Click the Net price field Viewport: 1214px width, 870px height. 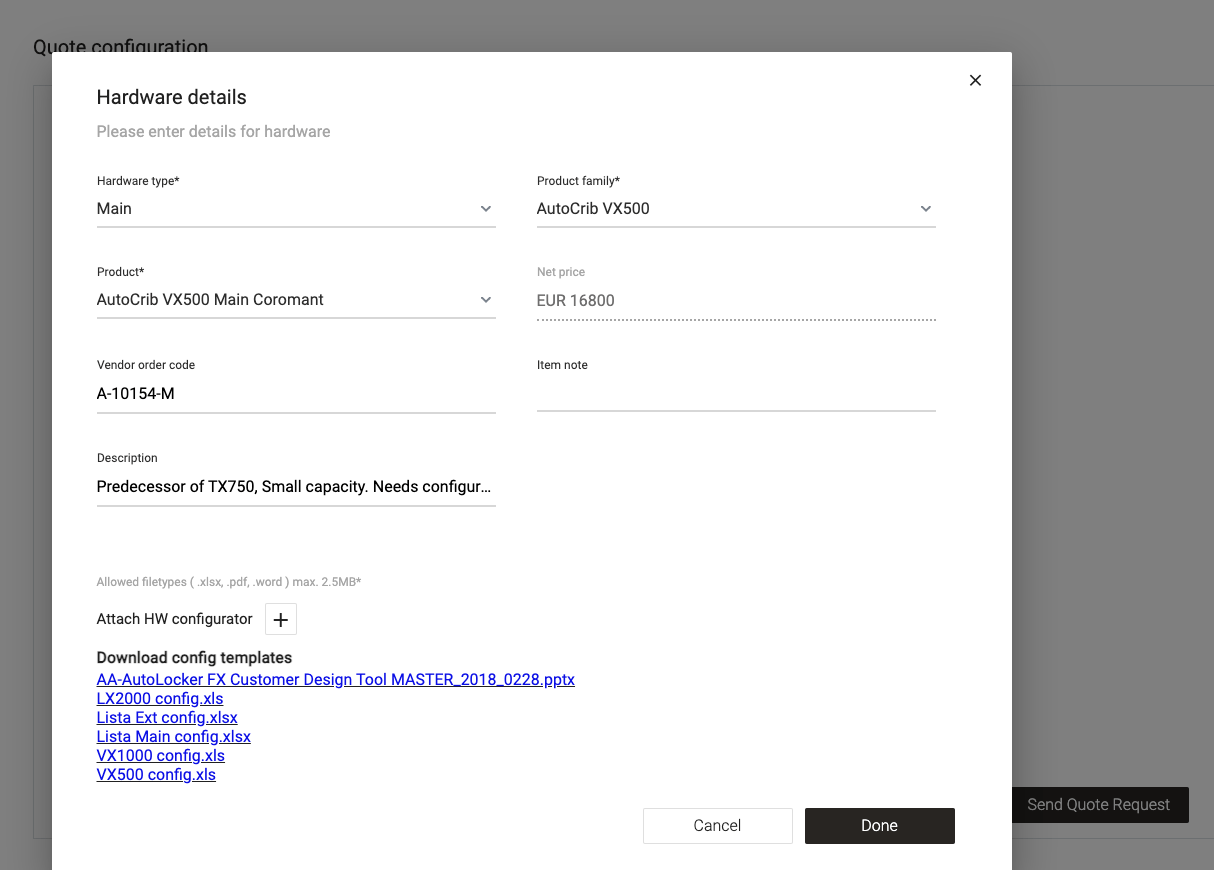click(x=735, y=300)
